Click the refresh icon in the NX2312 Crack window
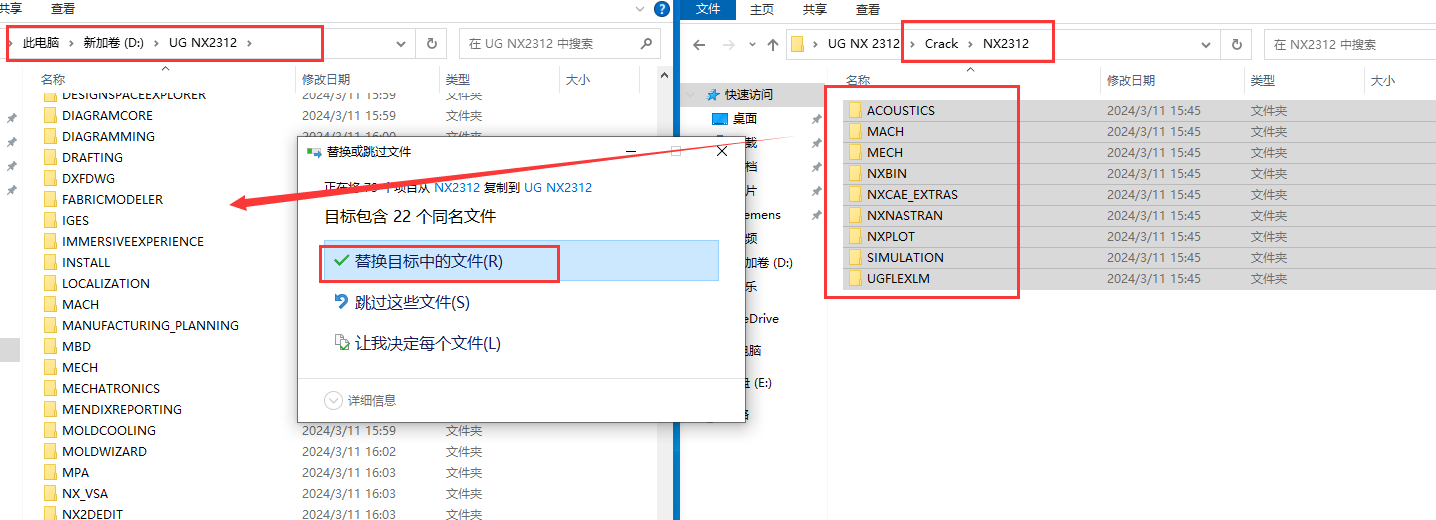This screenshot has width=1436, height=520. (x=1237, y=44)
